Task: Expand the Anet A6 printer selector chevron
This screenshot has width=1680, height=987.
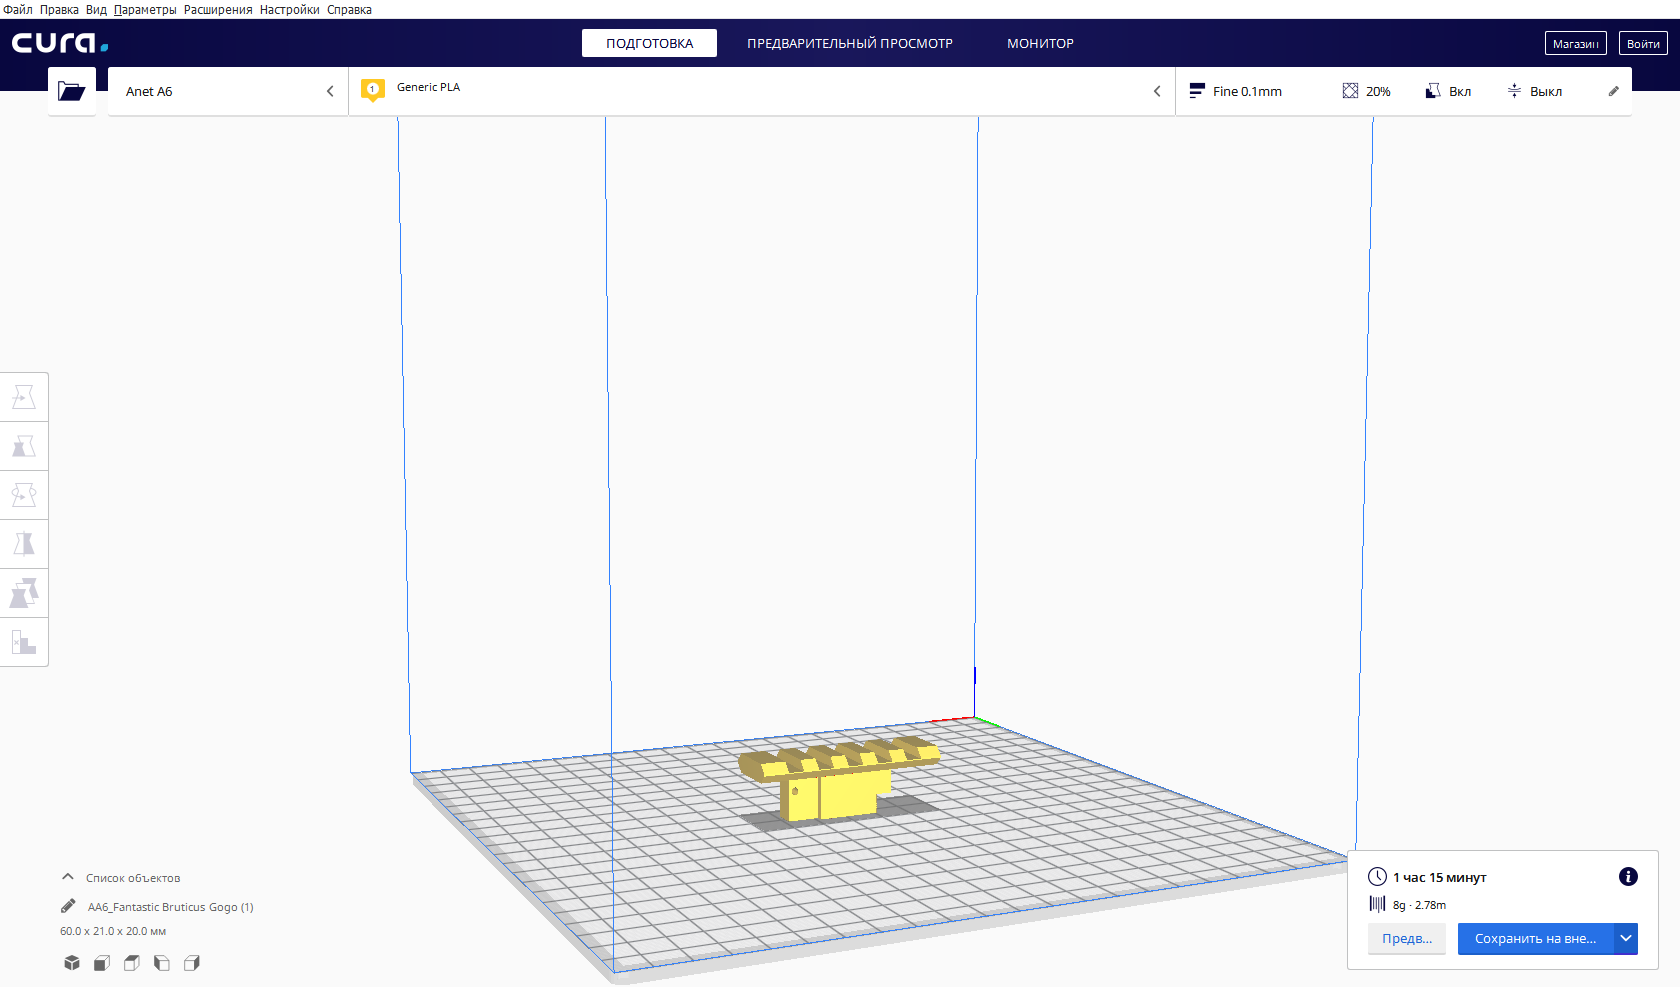Action: click(x=330, y=91)
